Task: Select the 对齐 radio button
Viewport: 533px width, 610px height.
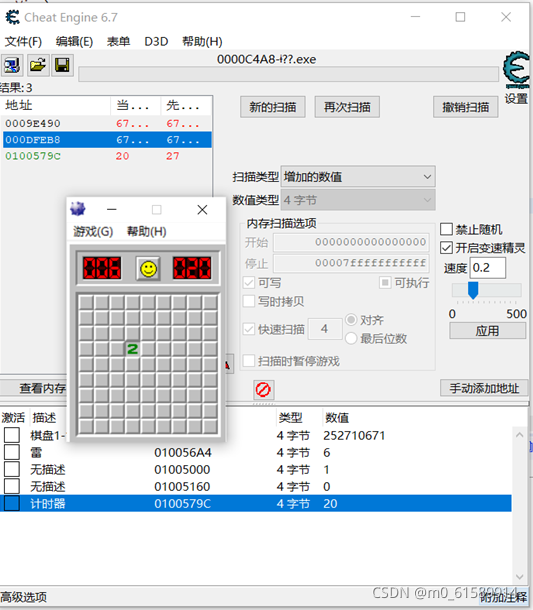Action: [x=351, y=320]
